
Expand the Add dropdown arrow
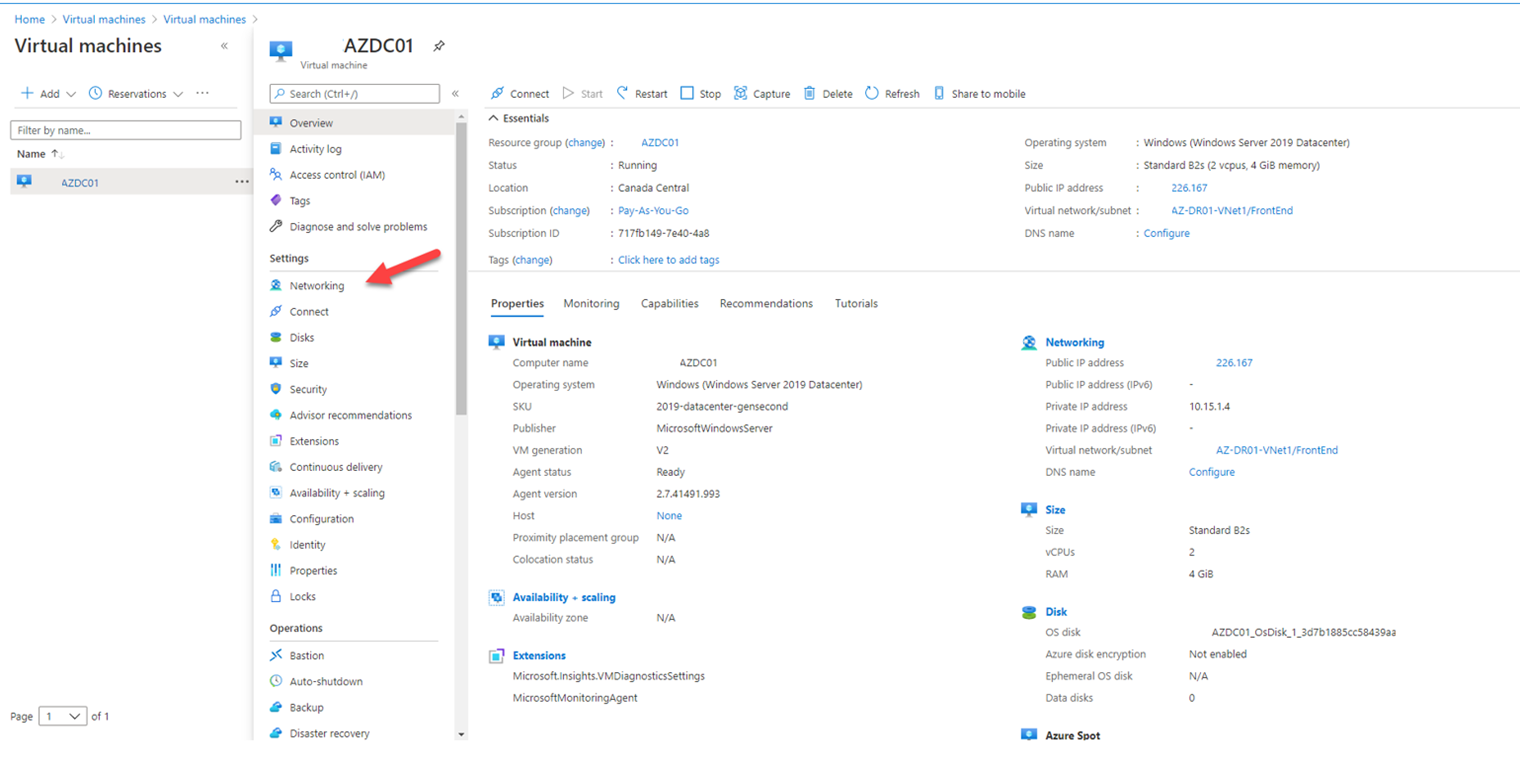pyautogui.click(x=71, y=94)
